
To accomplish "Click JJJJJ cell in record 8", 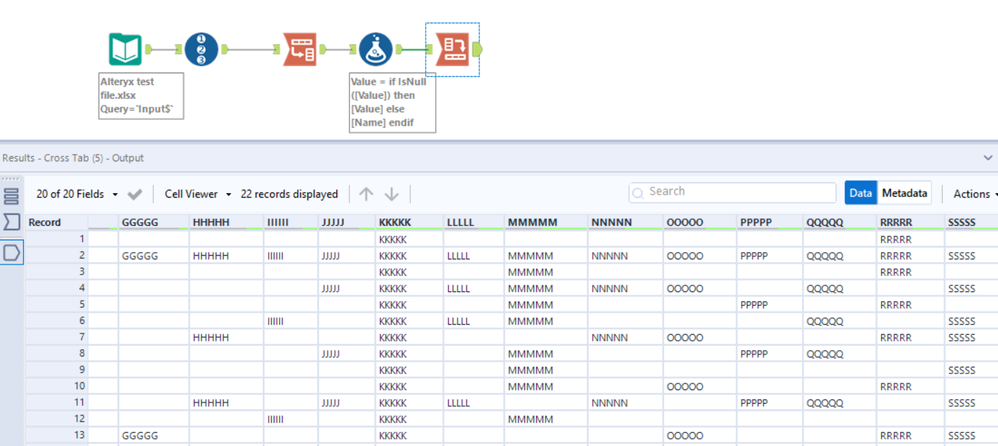I will 347,354.
